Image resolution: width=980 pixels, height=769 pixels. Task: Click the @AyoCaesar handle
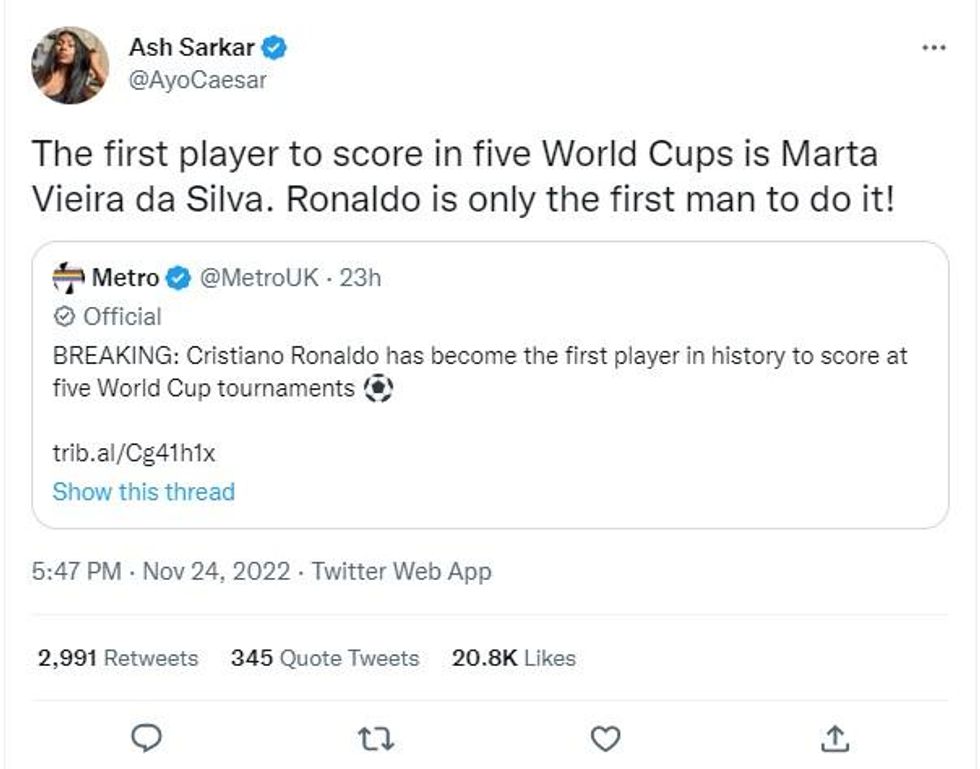pyautogui.click(x=198, y=80)
